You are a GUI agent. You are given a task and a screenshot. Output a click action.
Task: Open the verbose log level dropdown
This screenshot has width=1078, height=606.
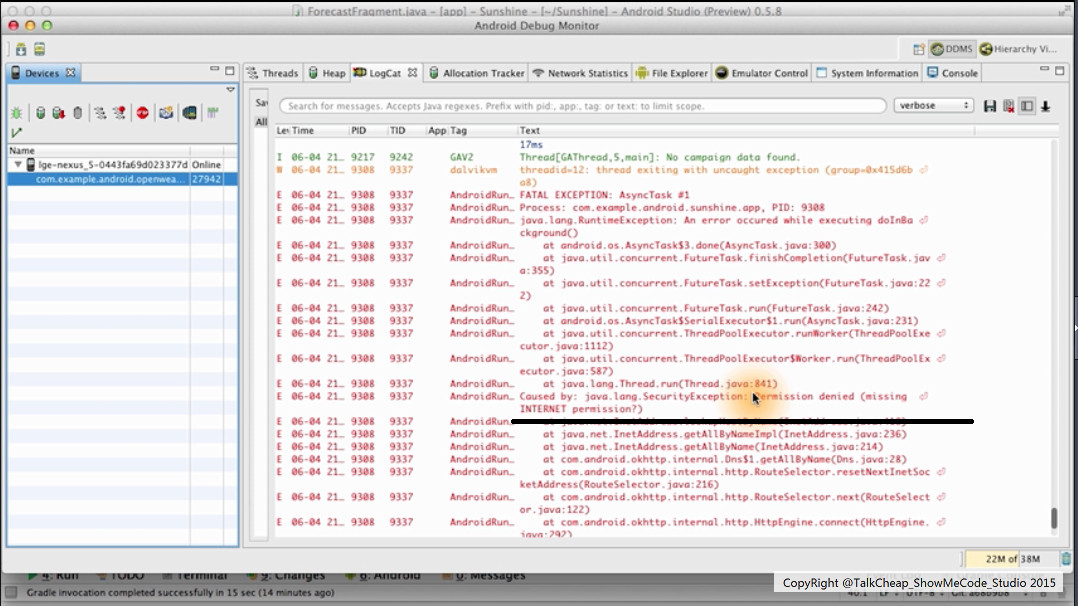tap(934, 105)
